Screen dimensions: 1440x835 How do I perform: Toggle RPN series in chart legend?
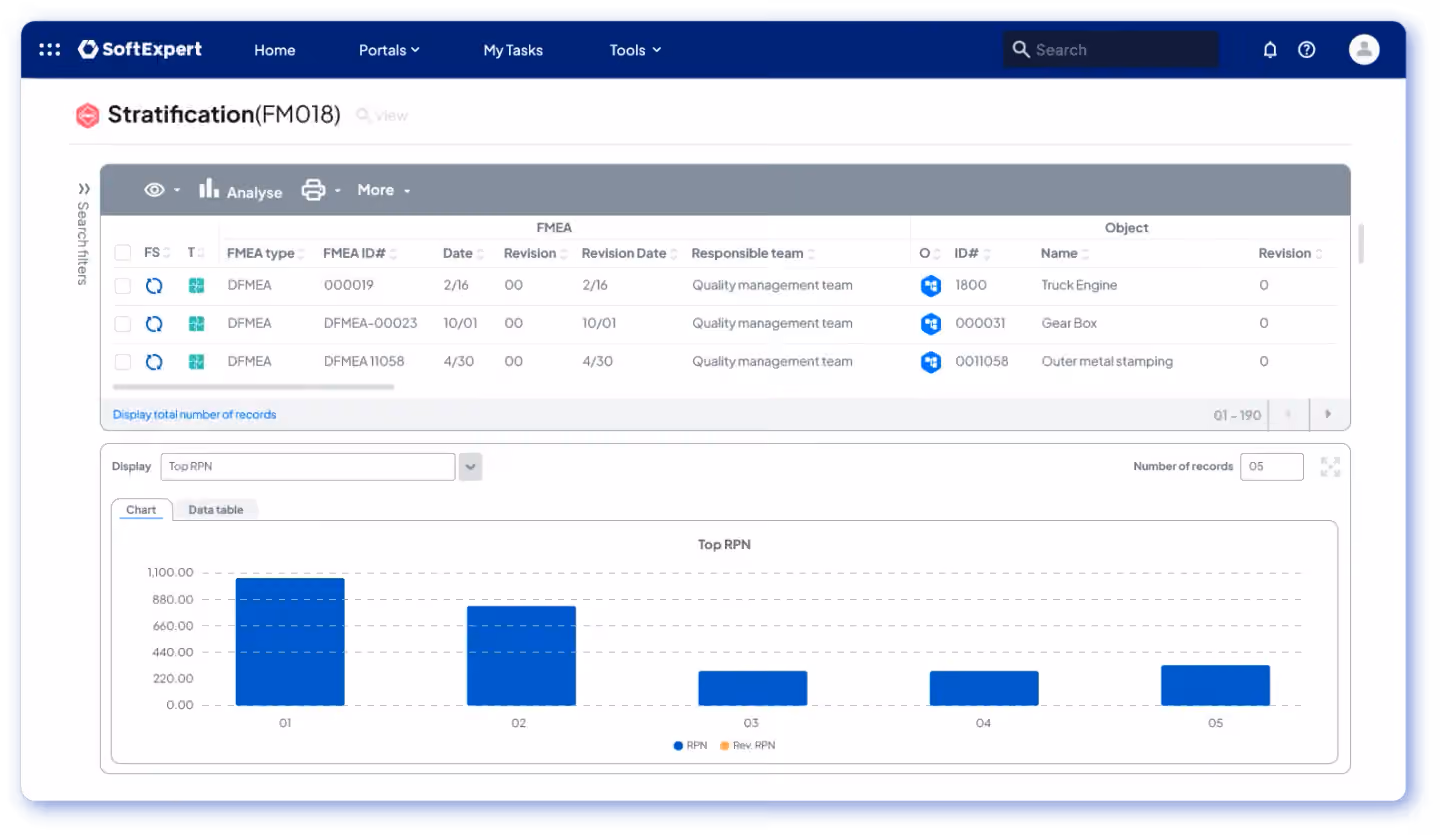click(691, 745)
